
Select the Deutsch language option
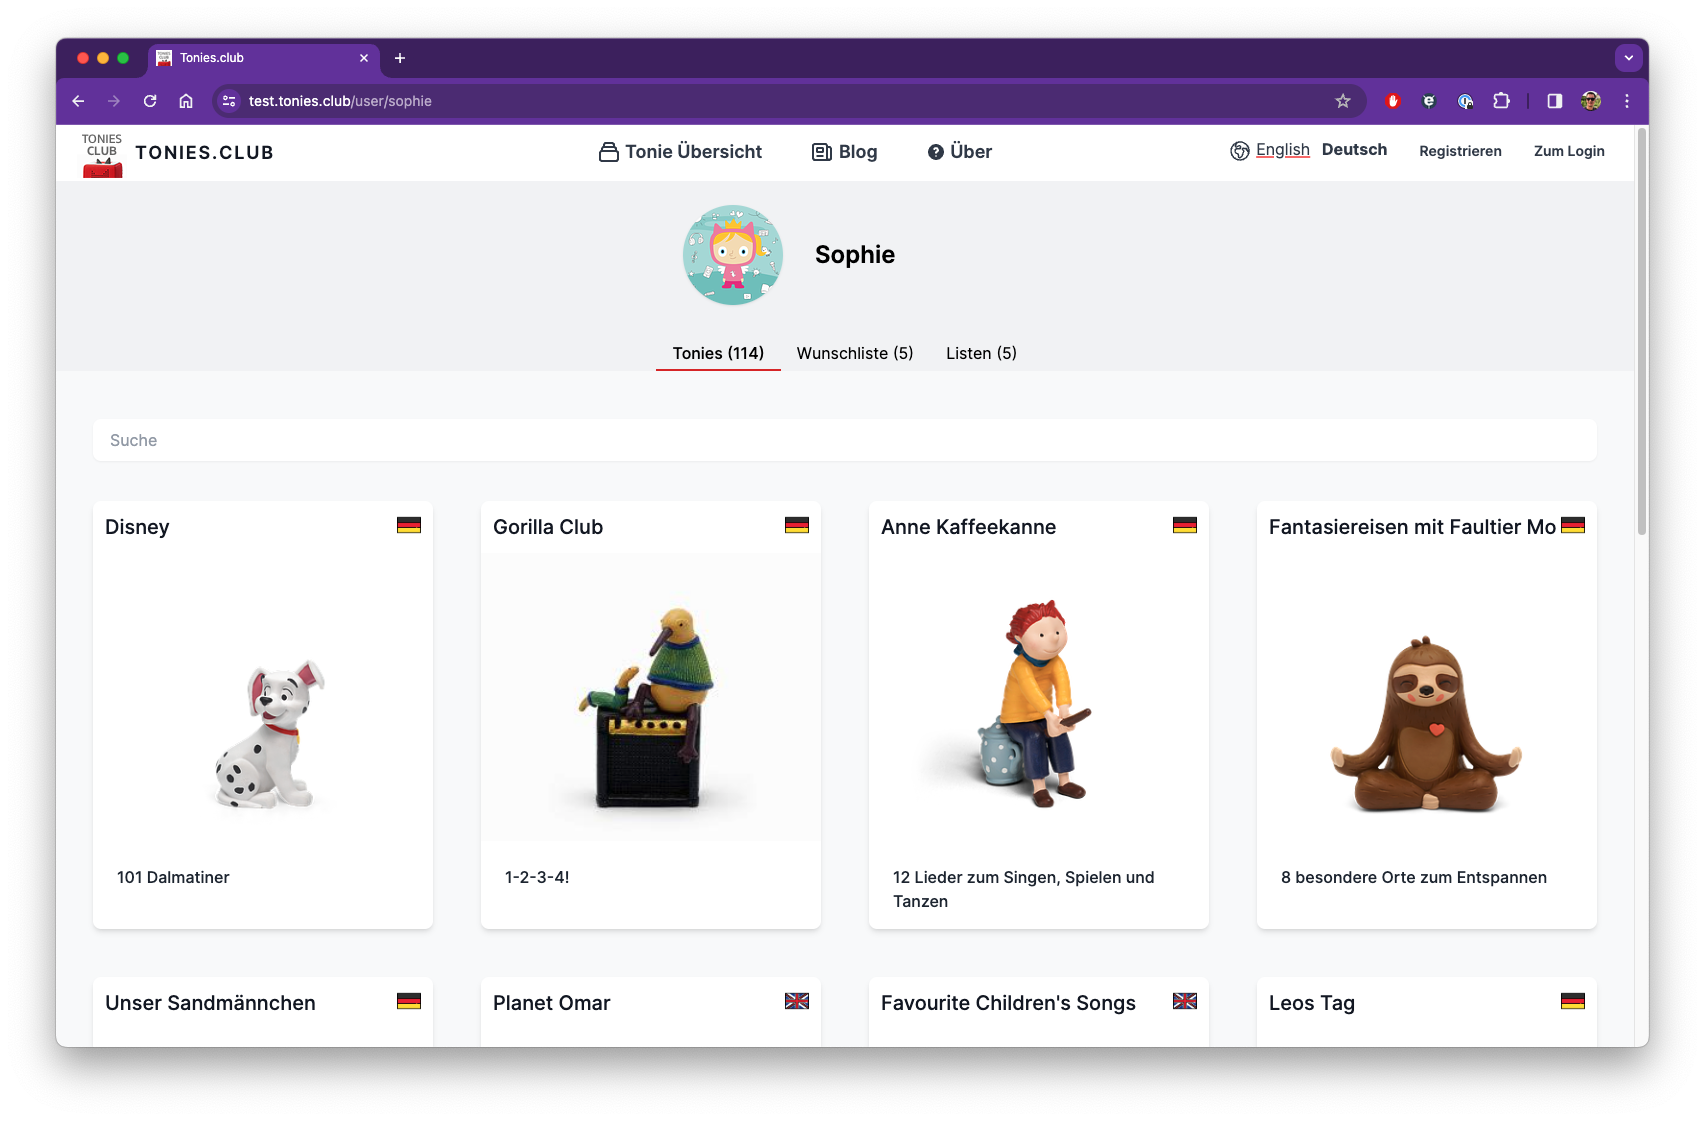1354,150
